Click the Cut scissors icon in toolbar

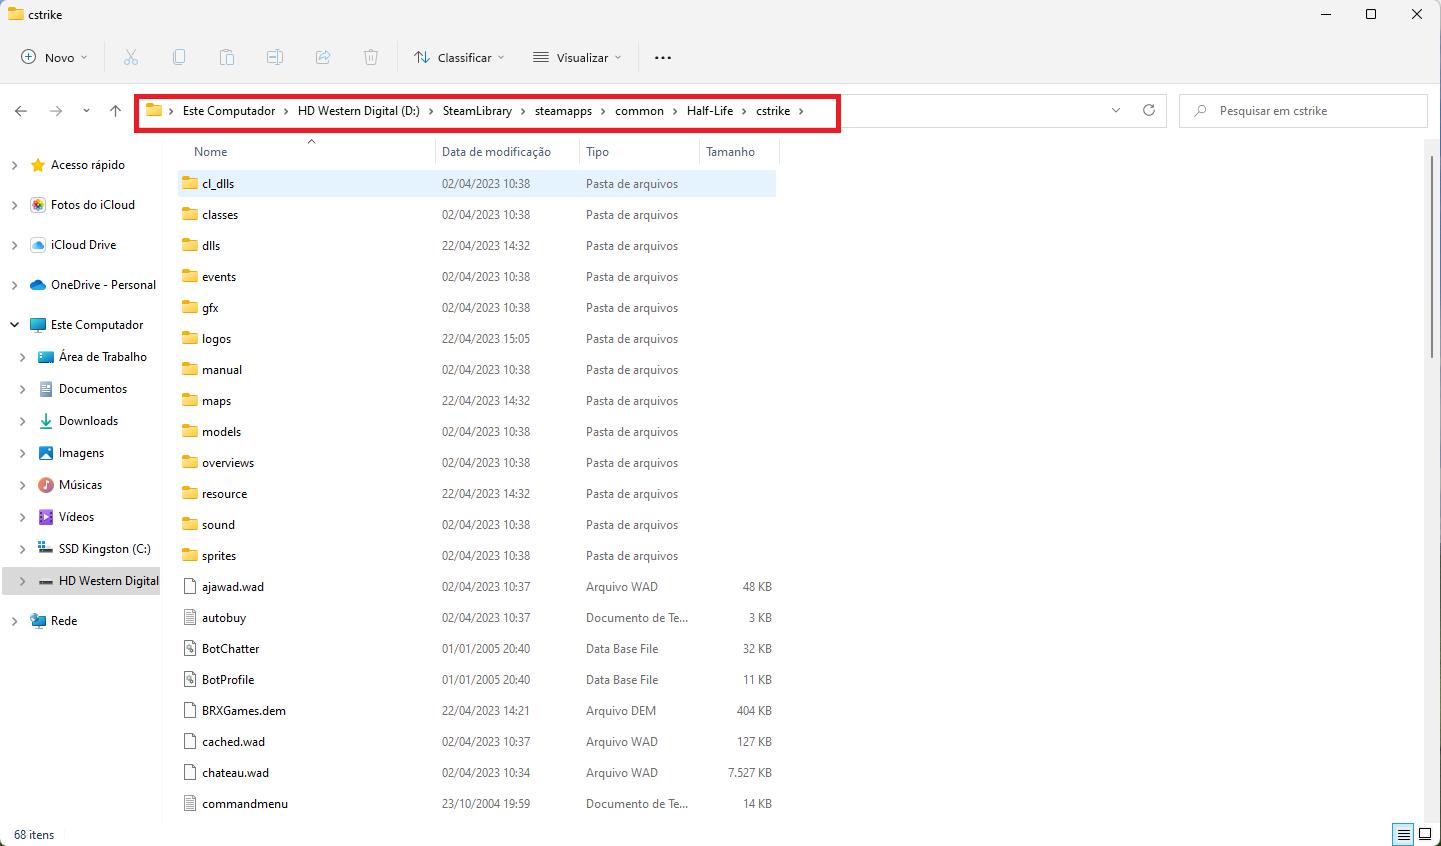pyautogui.click(x=131, y=58)
